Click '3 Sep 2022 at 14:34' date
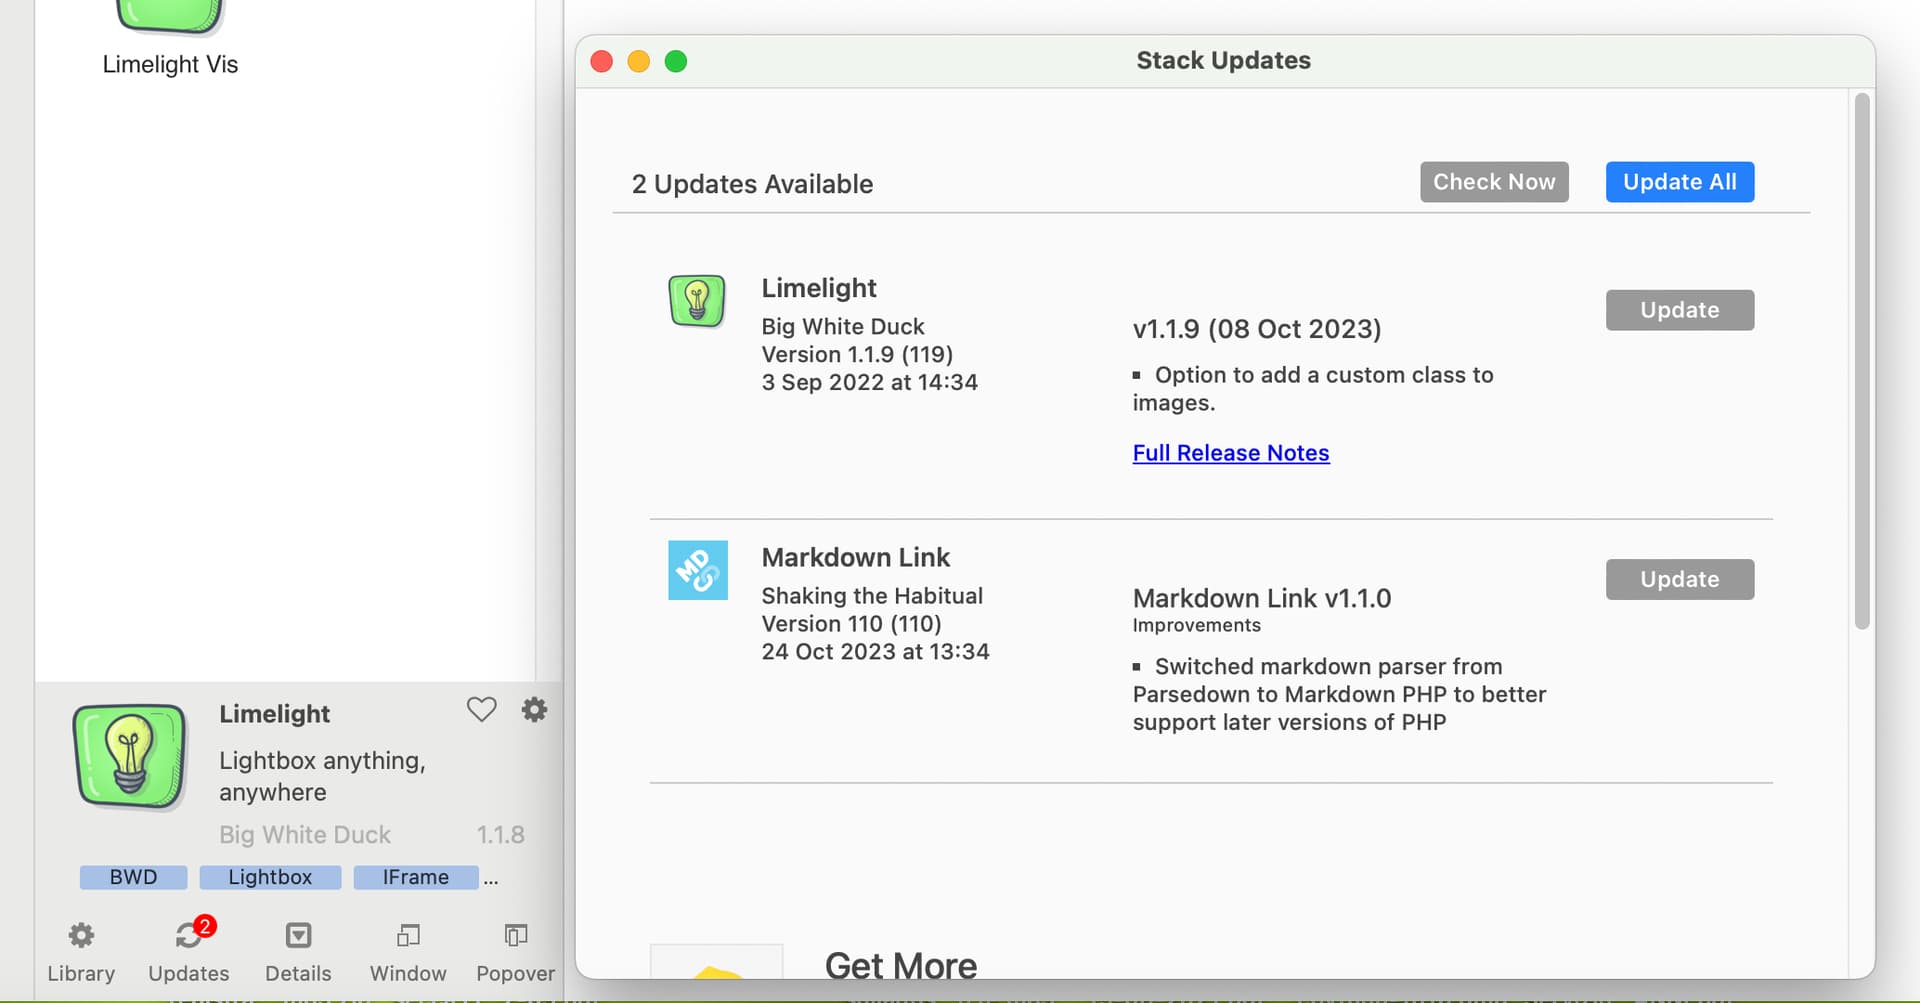This screenshot has height=1003, width=1920. [x=869, y=382]
